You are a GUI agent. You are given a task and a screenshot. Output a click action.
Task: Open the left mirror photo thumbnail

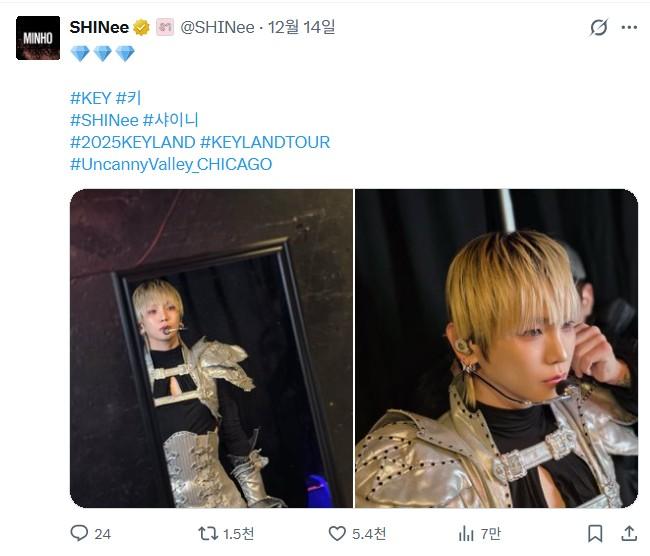pos(211,348)
